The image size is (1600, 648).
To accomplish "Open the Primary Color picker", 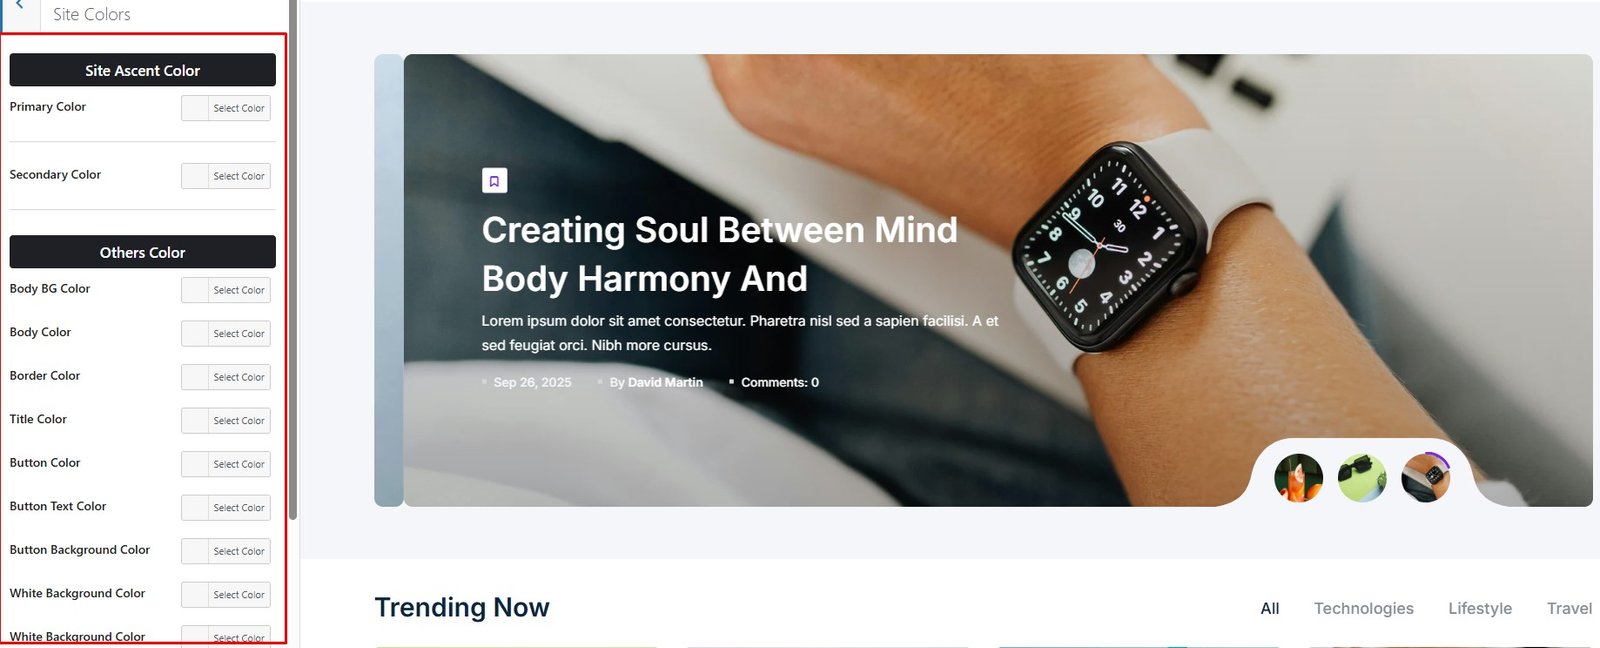I will pos(226,108).
